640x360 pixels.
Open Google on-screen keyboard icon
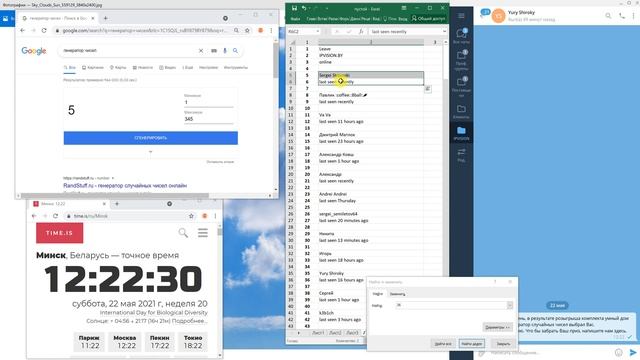(213, 51)
